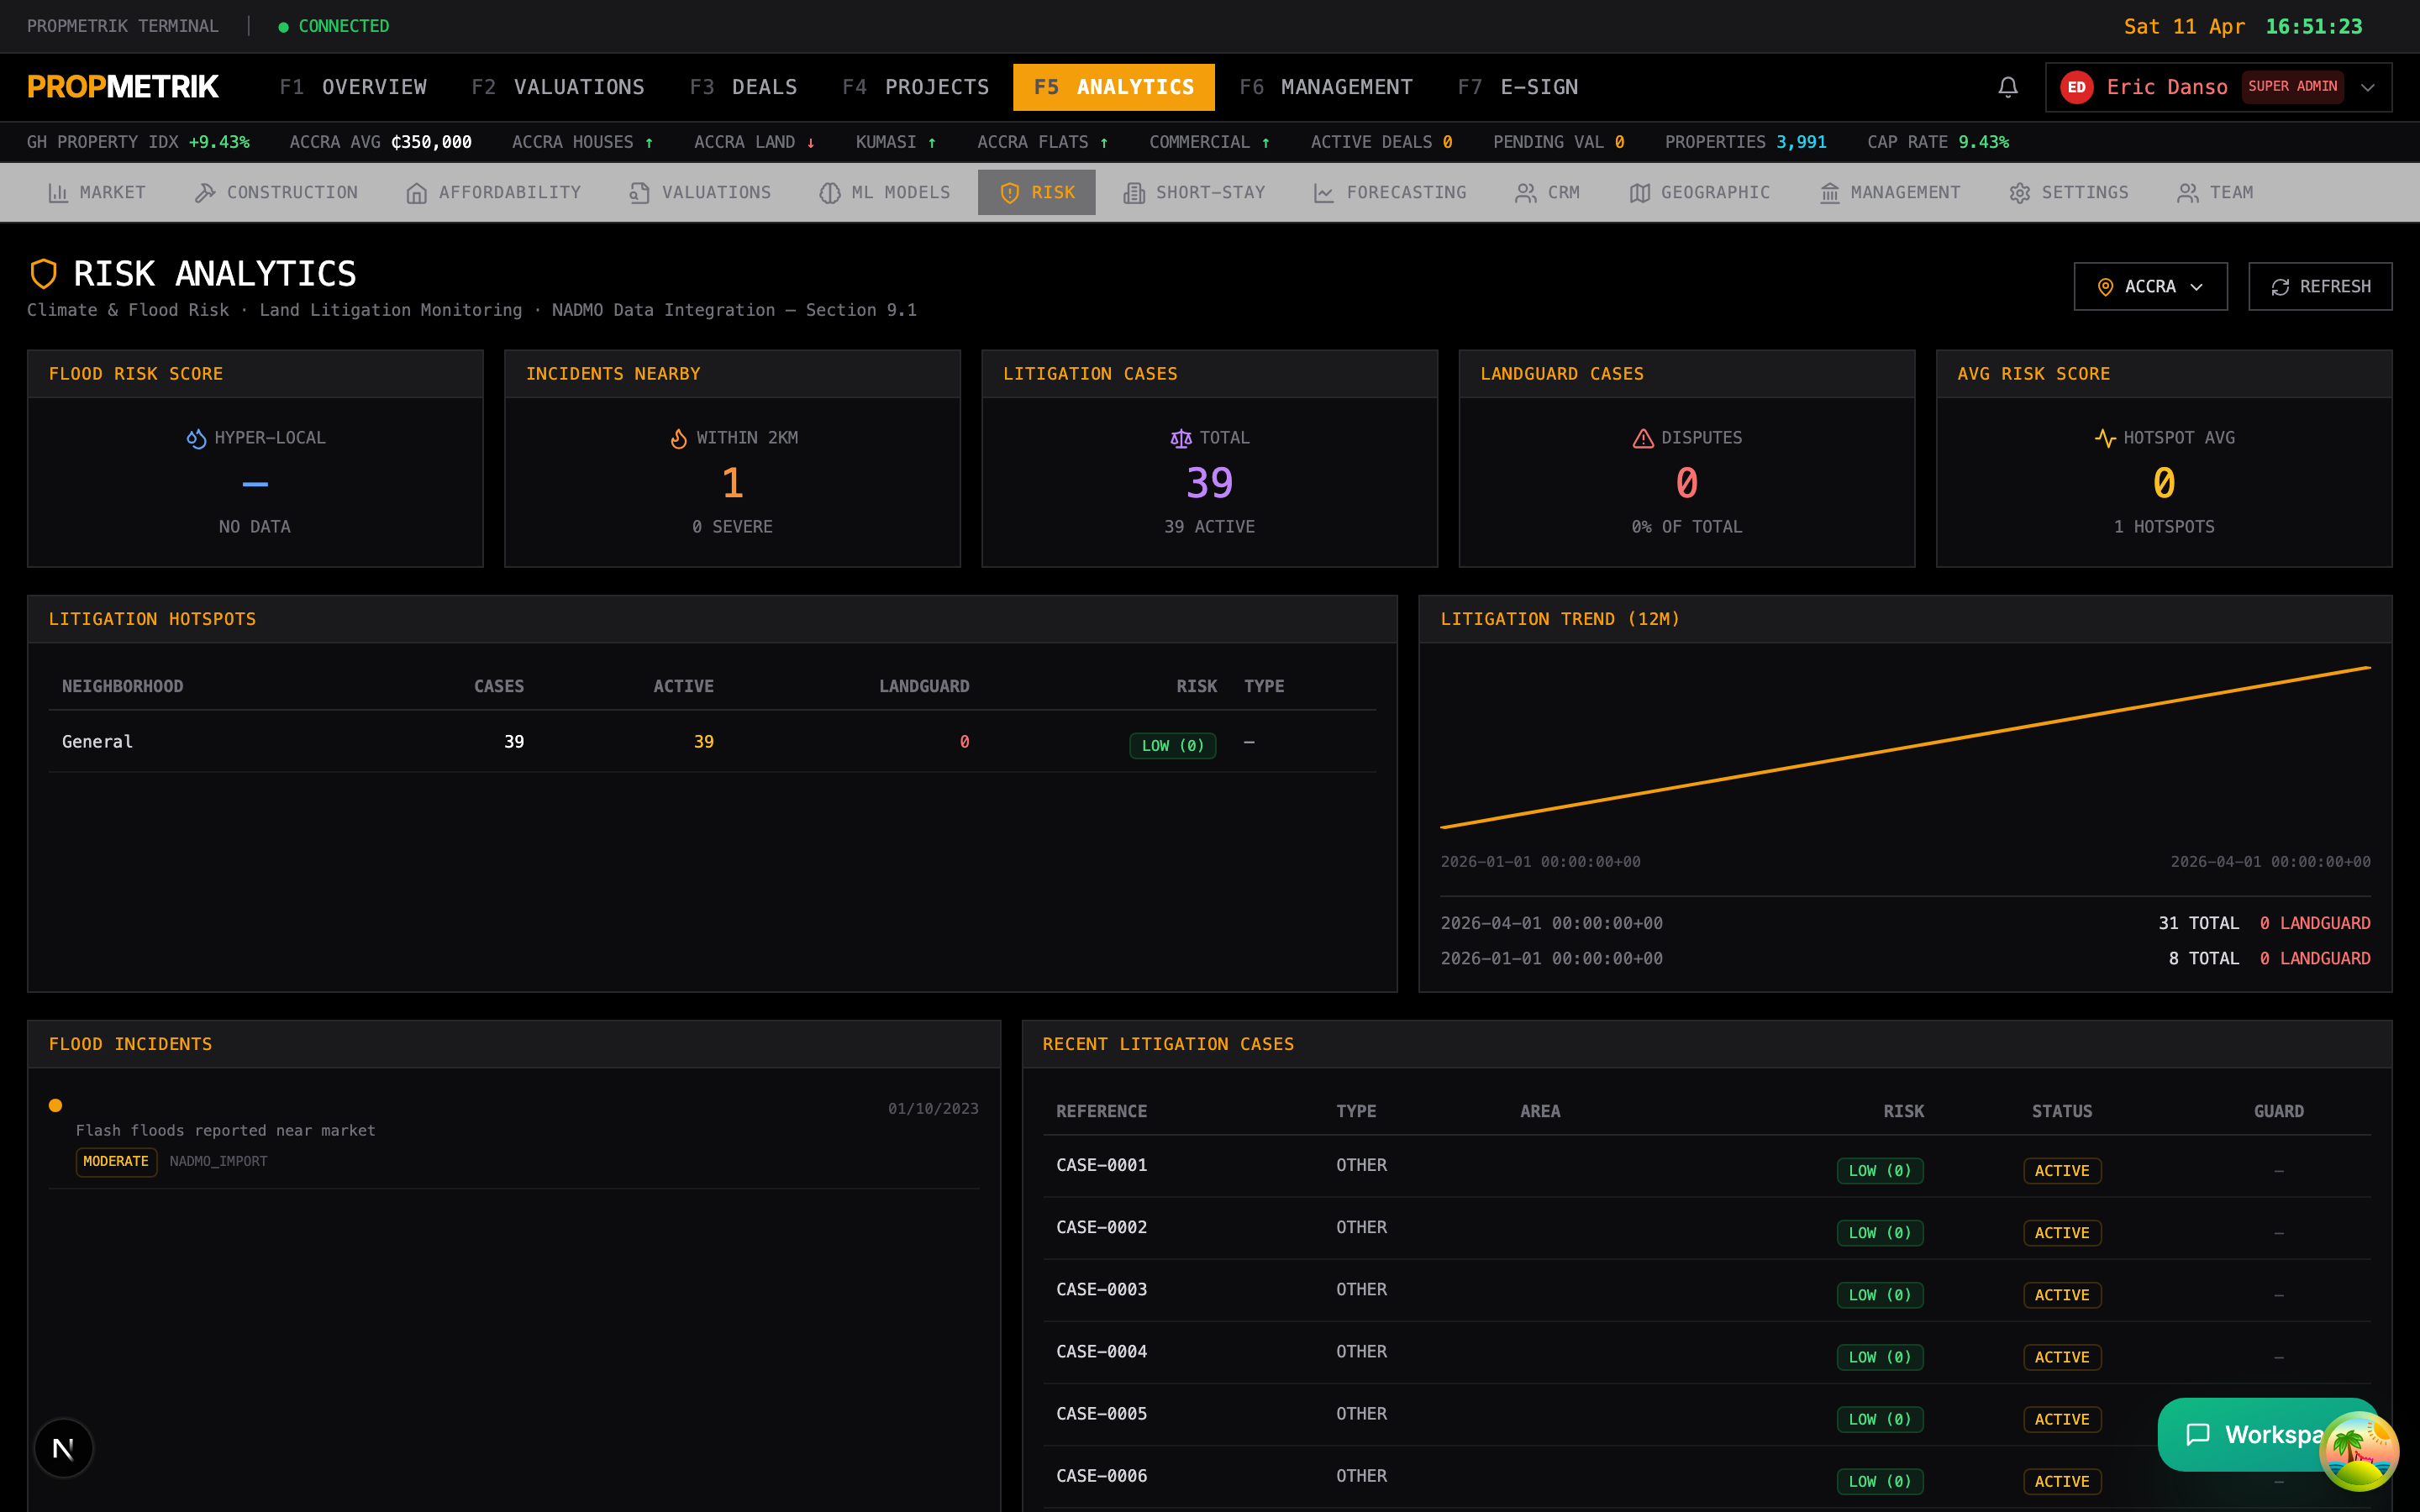Click ACTIVE status for CASE-0003
The height and width of the screenshot is (1512, 2420).
point(2062,1295)
